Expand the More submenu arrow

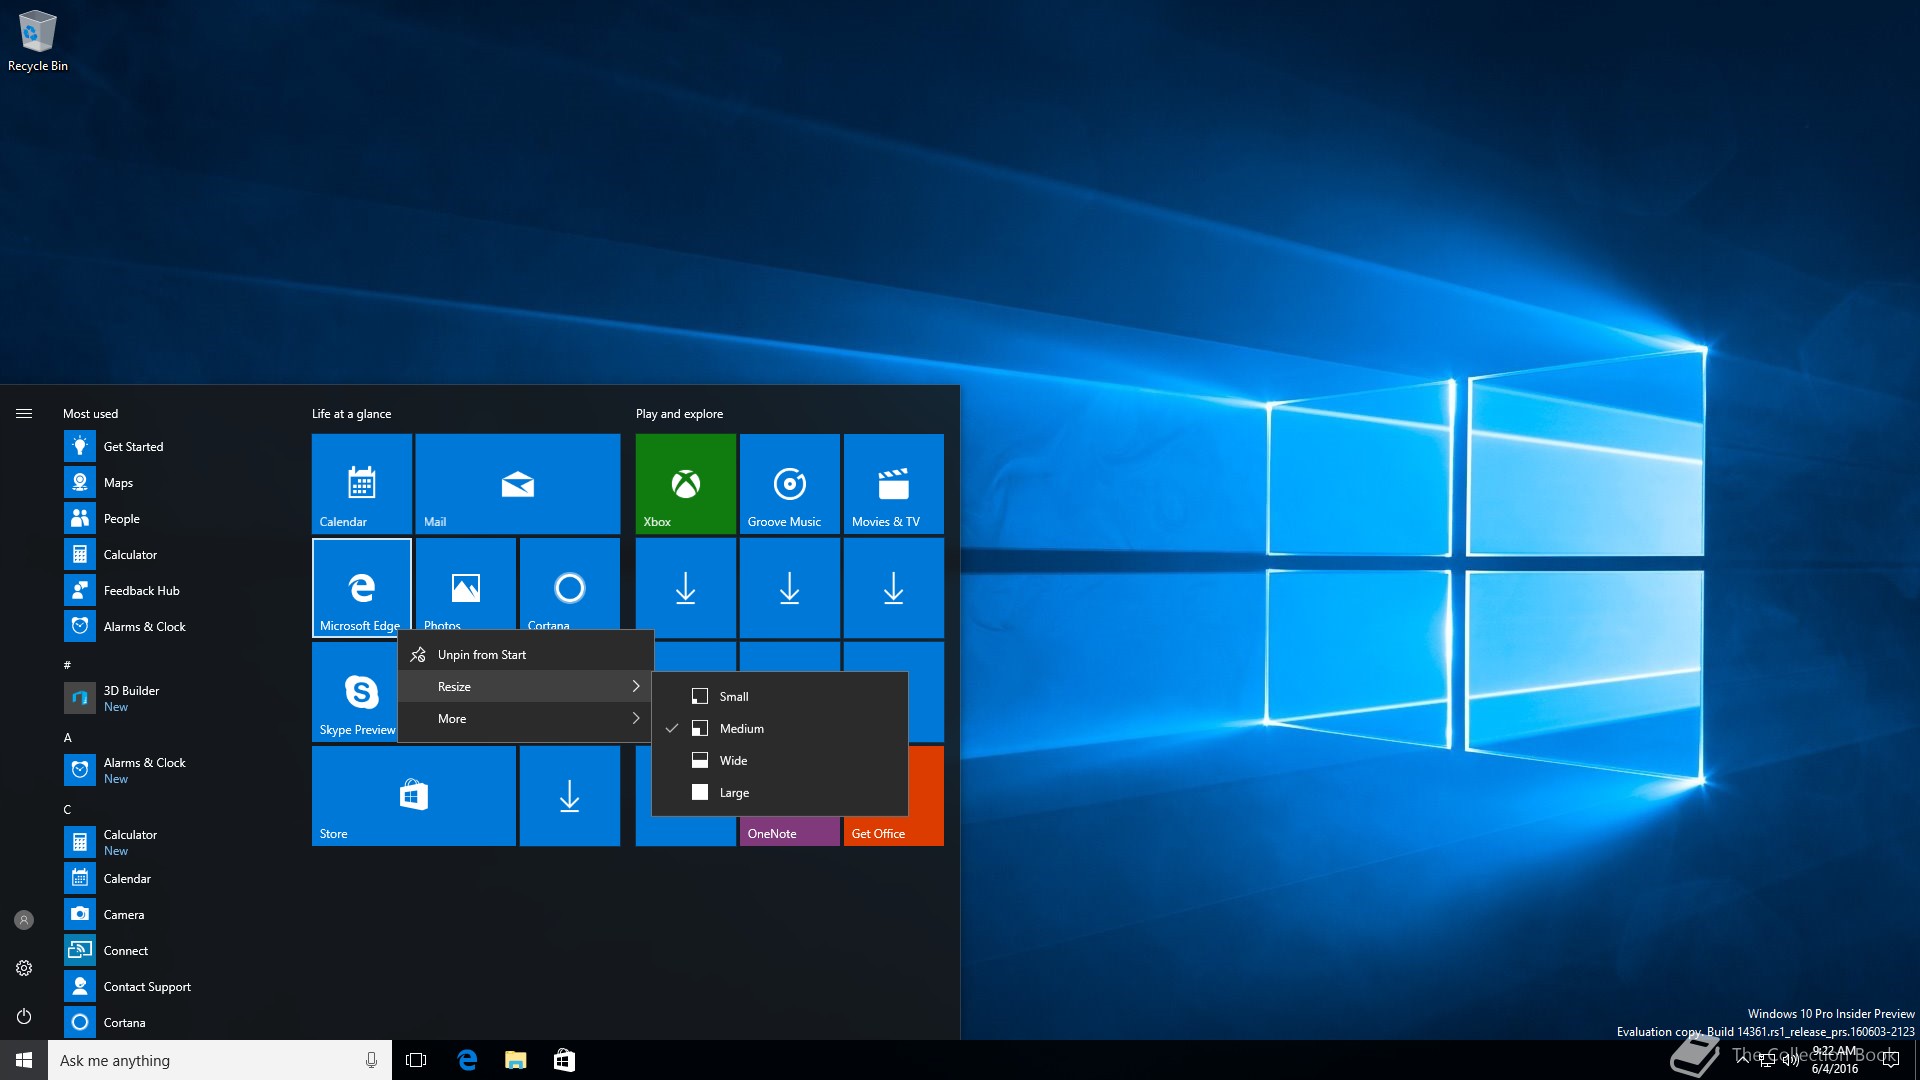[635, 718]
